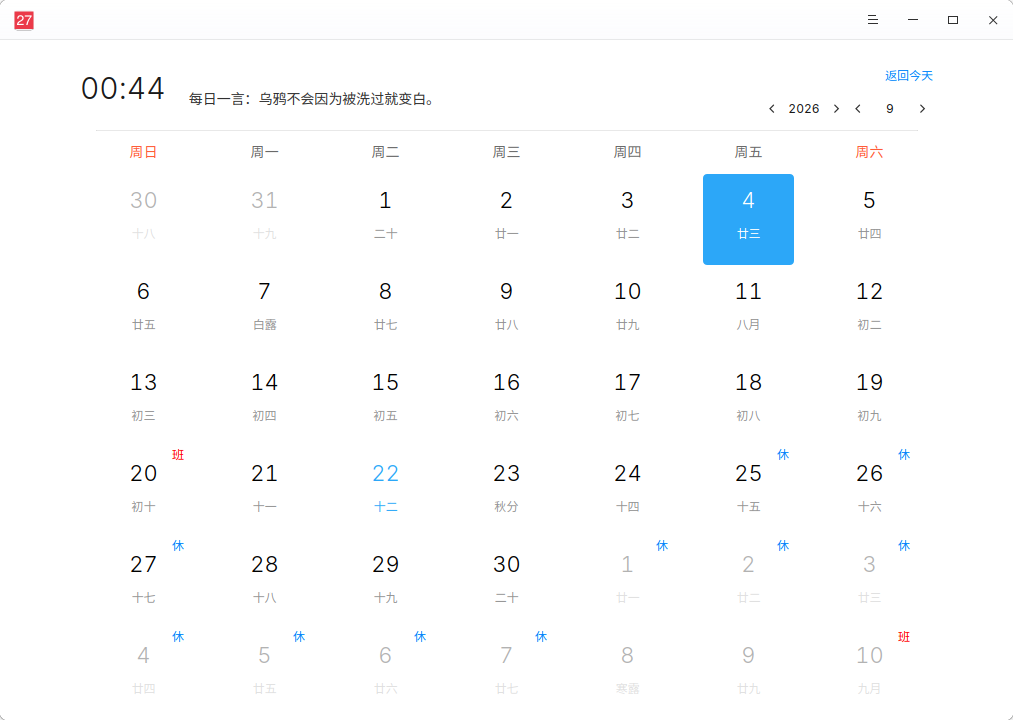Open the hamburger menu in title bar
This screenshot has height=720, width=1013.
(x=873, y=20)
